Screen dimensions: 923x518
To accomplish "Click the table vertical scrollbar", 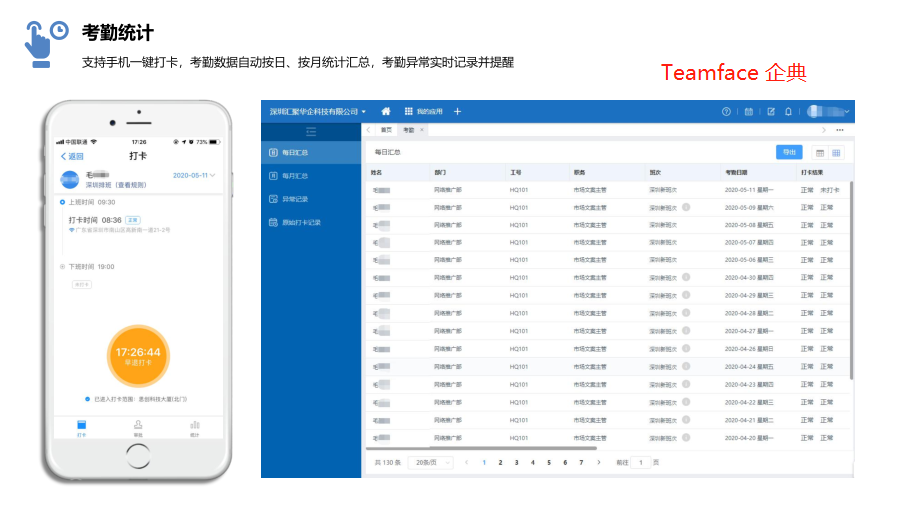I will click(x=851, y=280).
